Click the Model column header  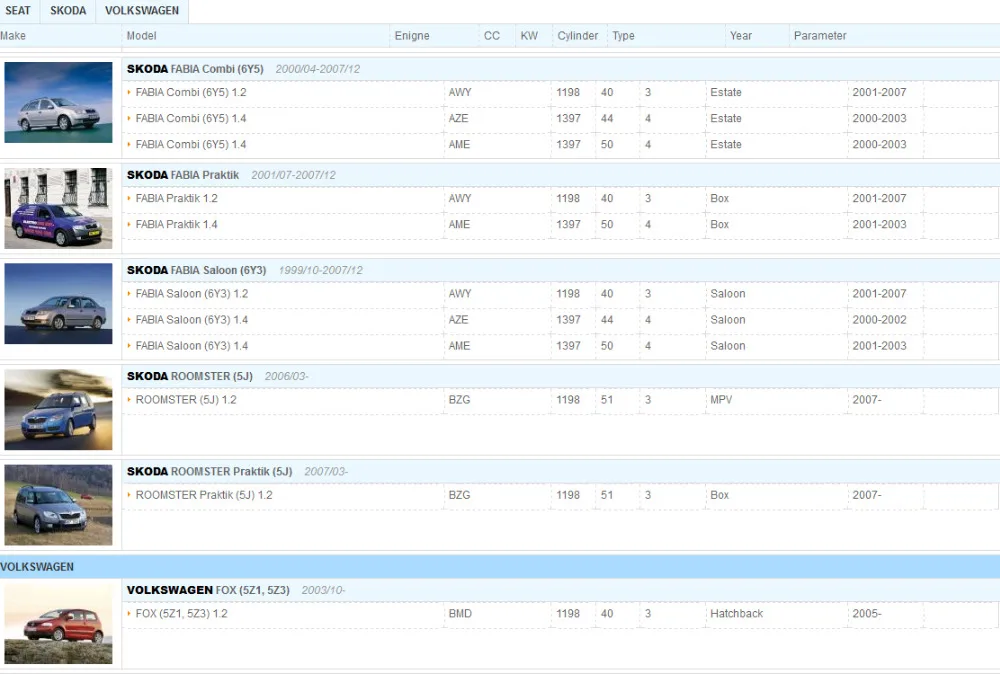pyautogui.click(x=142, y=36)
